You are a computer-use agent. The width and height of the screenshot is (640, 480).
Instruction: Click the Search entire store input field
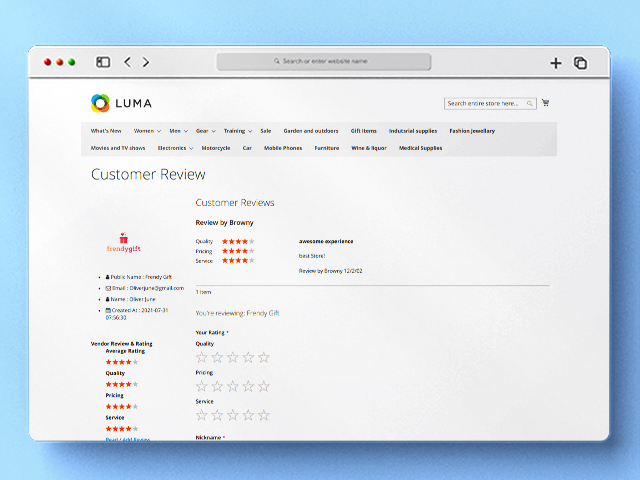pyautogui.click(x=484, y=103)
